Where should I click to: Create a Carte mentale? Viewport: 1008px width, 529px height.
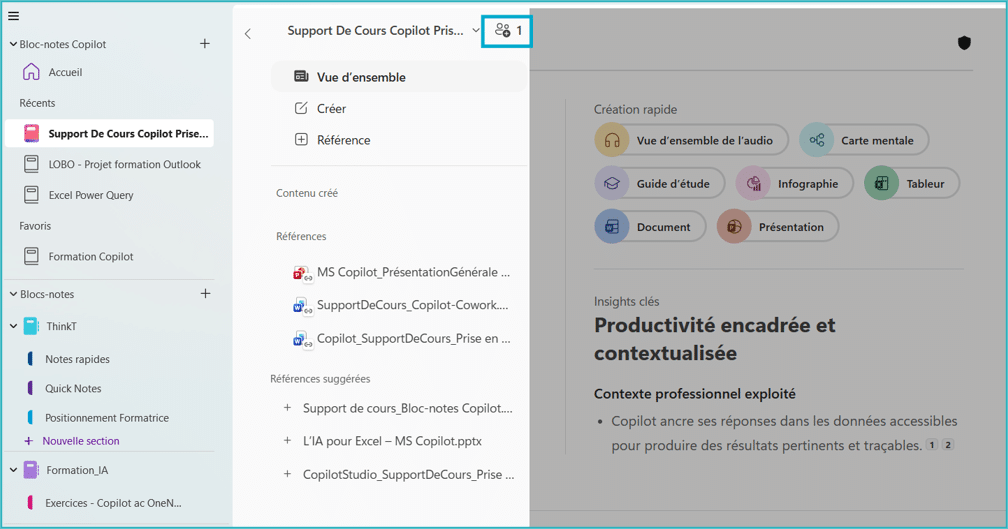pos(864,141)
